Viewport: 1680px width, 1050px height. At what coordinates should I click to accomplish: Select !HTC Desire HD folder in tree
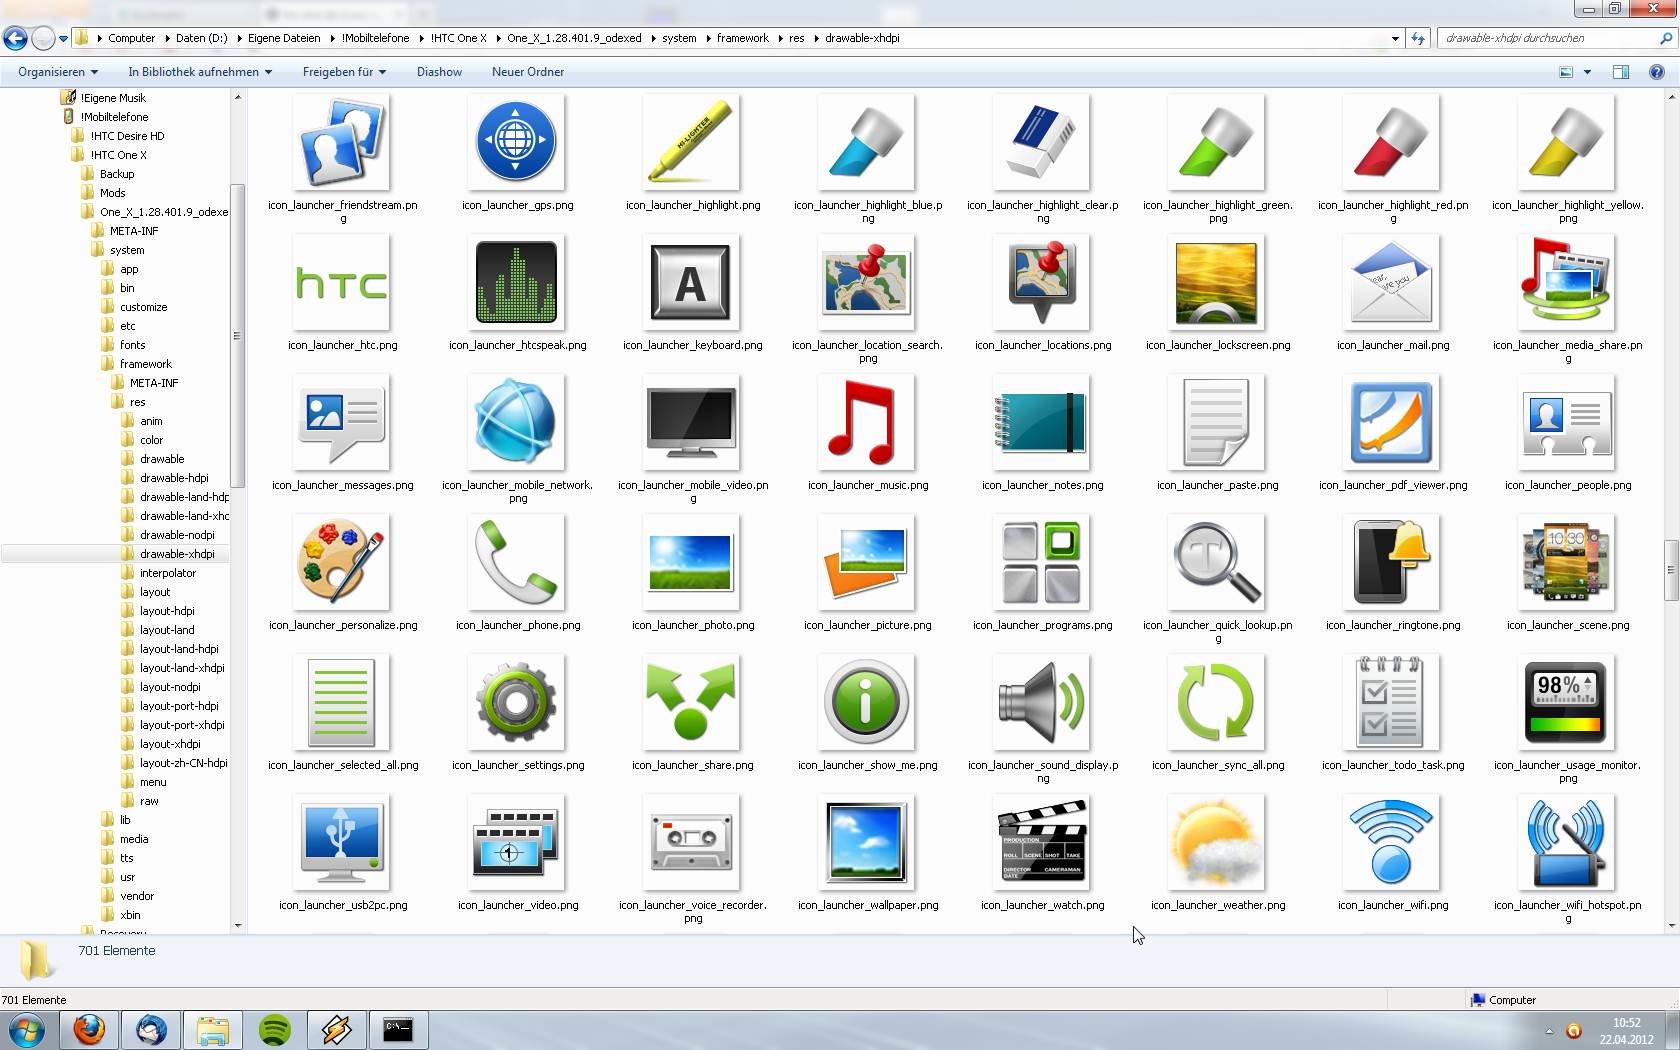click(x=127, y=136)
